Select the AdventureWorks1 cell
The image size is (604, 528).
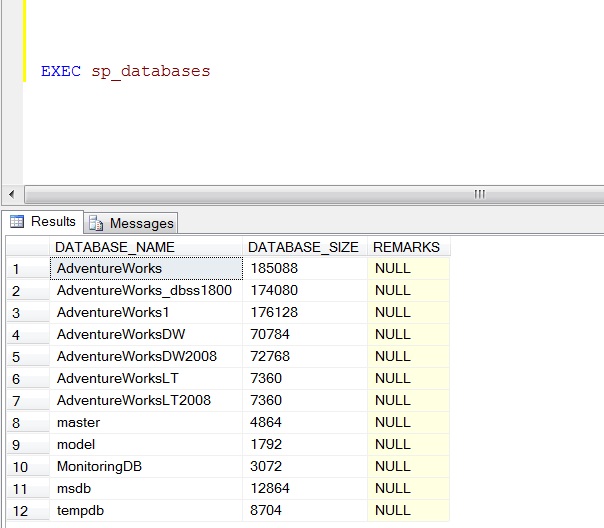click(x=146, y=312)
